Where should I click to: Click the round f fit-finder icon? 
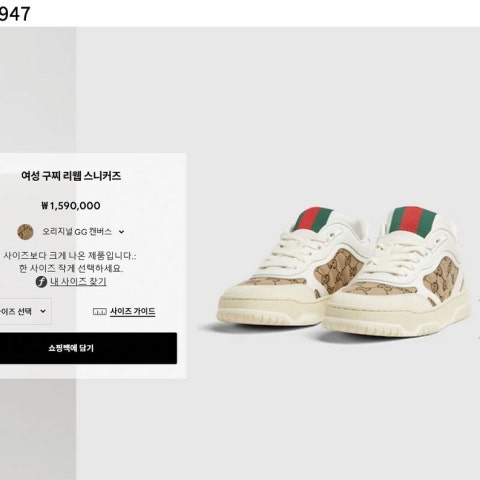tap(41, 282)
